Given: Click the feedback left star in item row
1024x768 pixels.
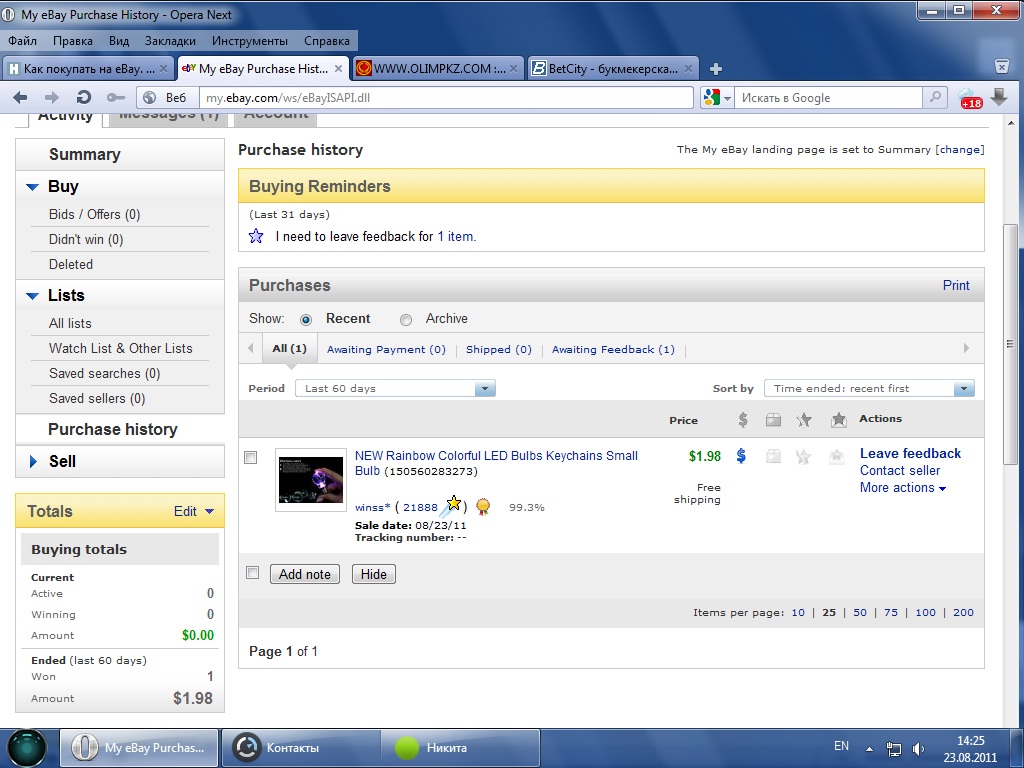Looking at the screenshot, I should [x=803, y=456].
